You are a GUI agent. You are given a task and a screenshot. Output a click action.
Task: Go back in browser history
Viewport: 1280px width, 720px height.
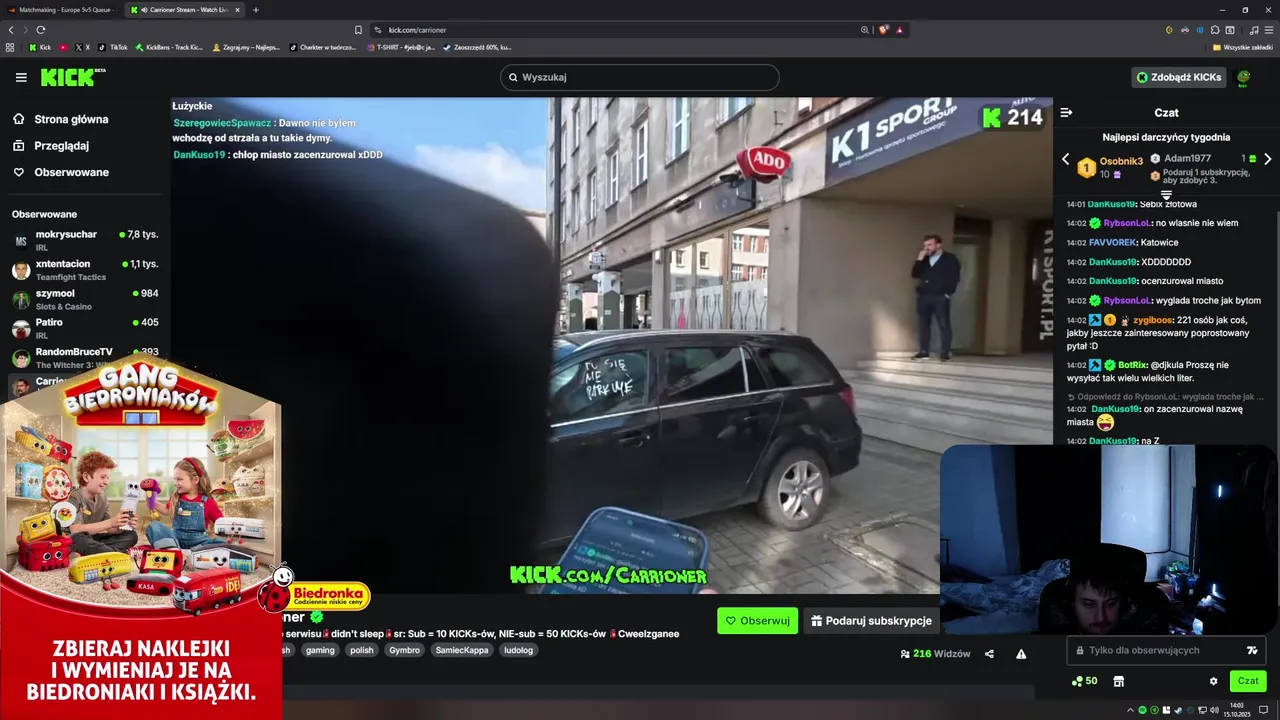[11, 30]
